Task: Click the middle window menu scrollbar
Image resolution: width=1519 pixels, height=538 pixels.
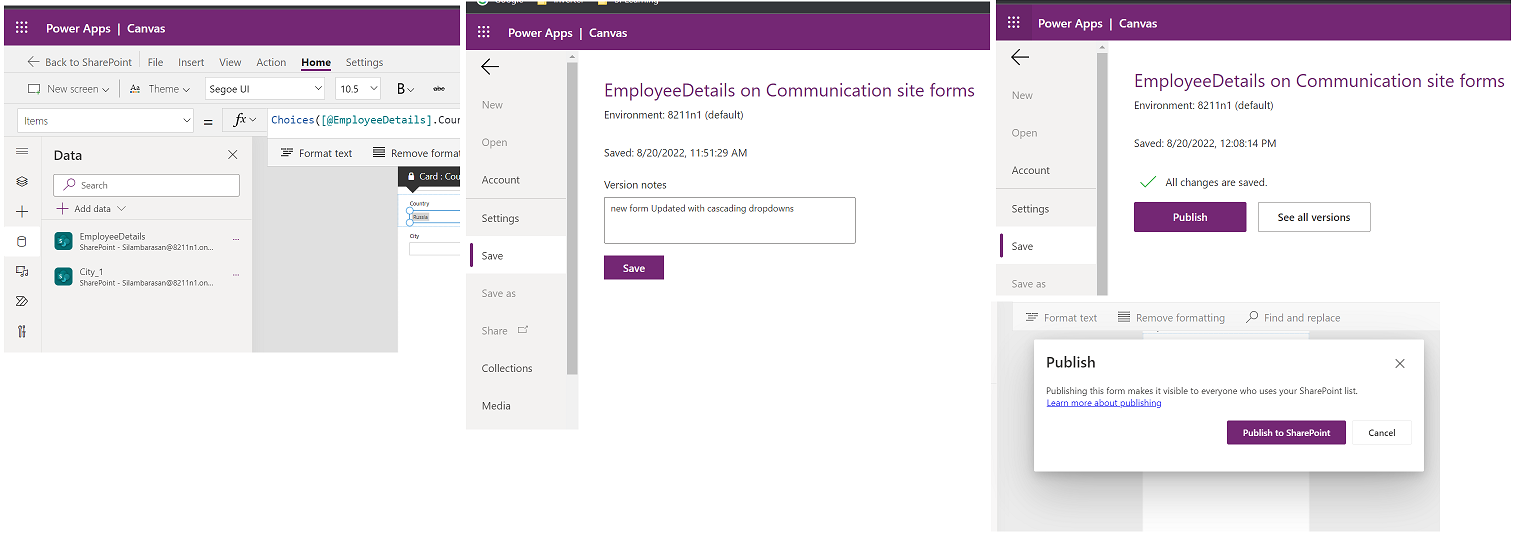Action: pyautogui.click(x=573, y=218)
